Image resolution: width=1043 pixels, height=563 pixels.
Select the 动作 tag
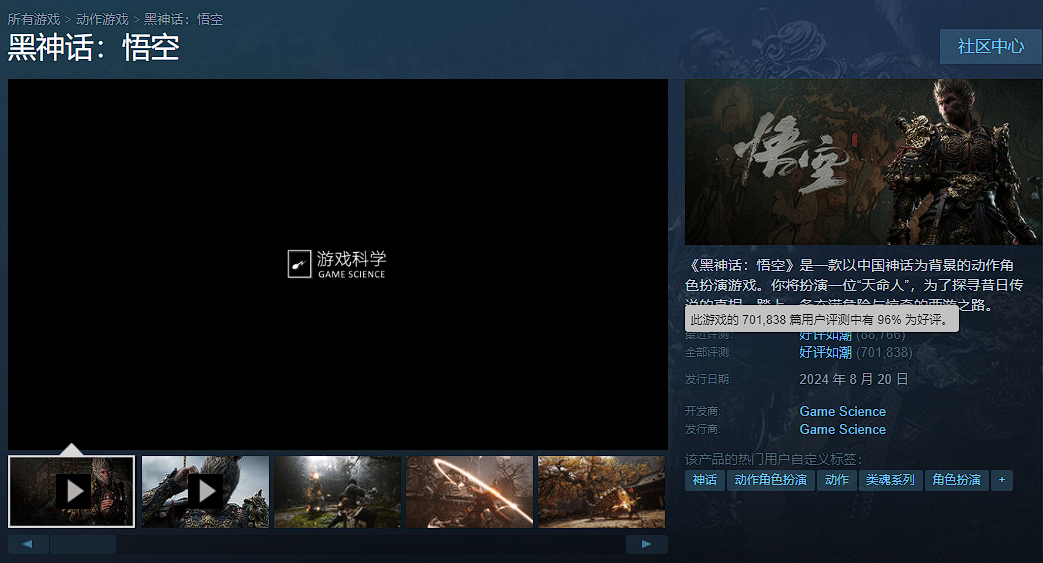pyautogui.click(x=837, y=480)
